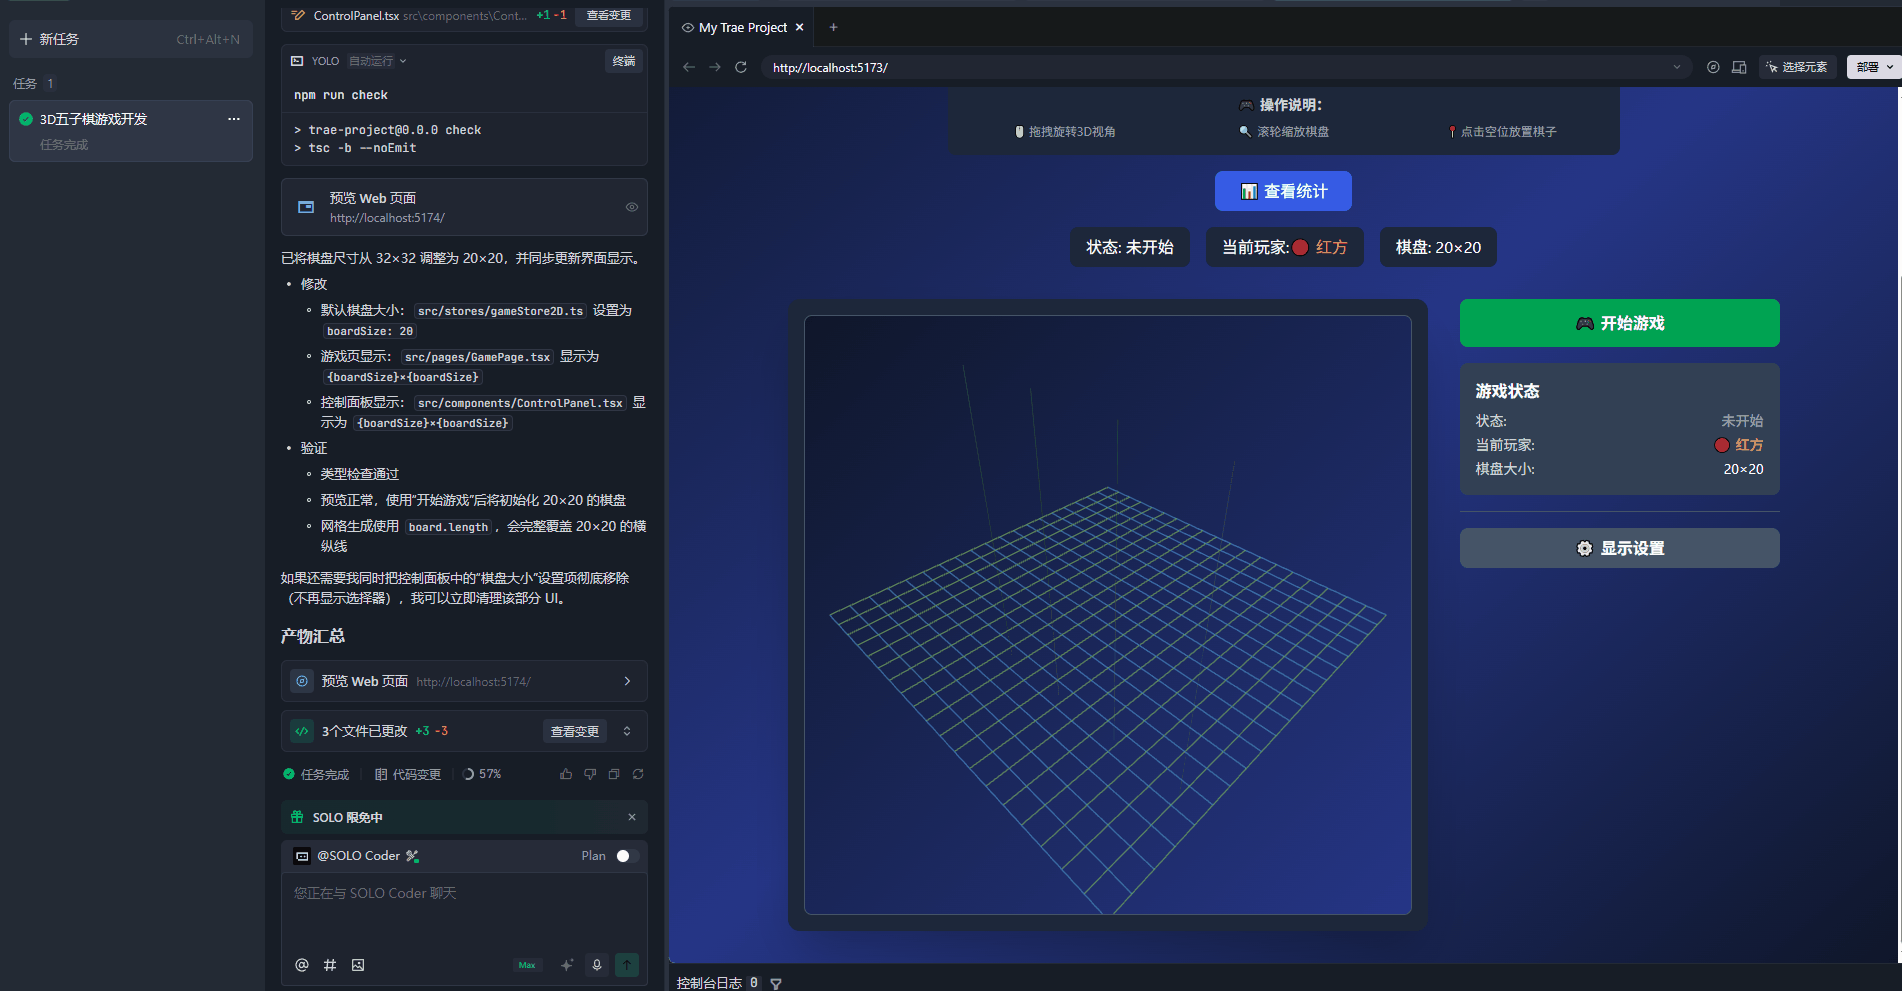Click the 控制台日志 console log tab
The width and height of the screenshot is (1902, 991).
(709, 983)
